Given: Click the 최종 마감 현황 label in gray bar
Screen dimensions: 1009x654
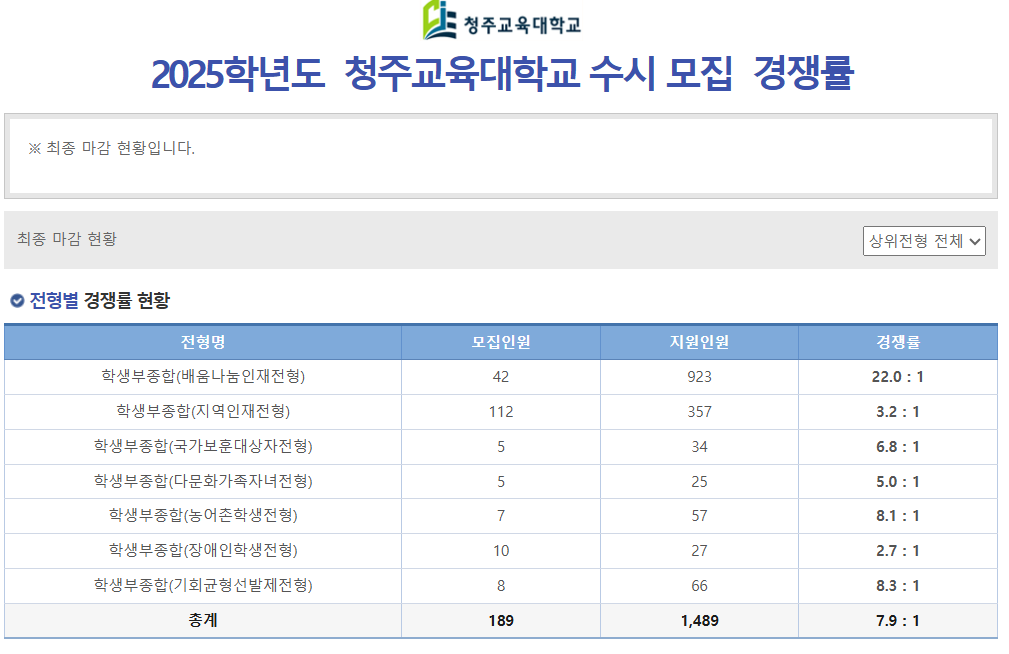Looking at the screenshot, I should tap(67, 239).
